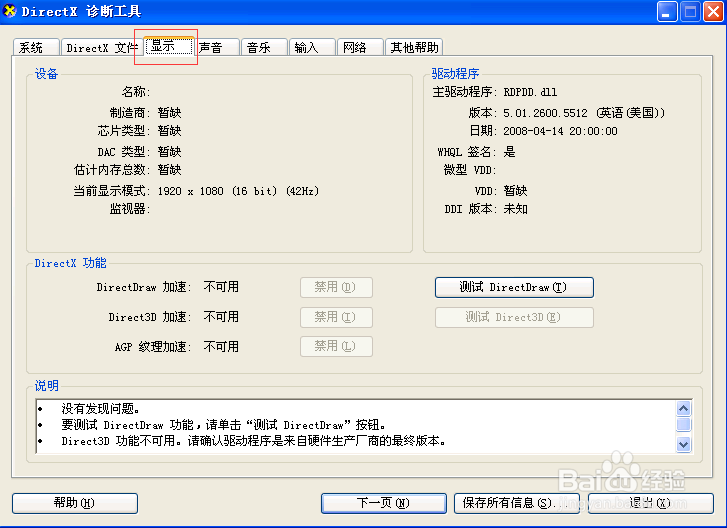Switch to the 声音 tab
727x528 pixels.
pyautogui.click(x=217, y=47)
